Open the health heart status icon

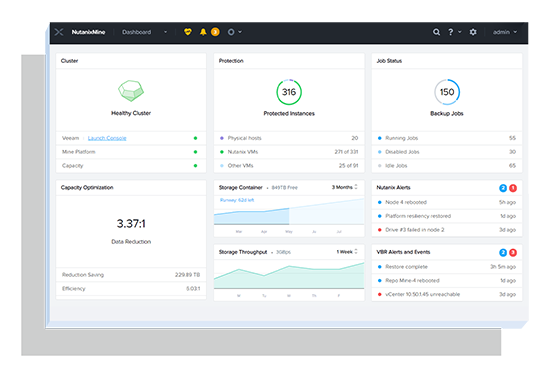click(x=188, y=32)
